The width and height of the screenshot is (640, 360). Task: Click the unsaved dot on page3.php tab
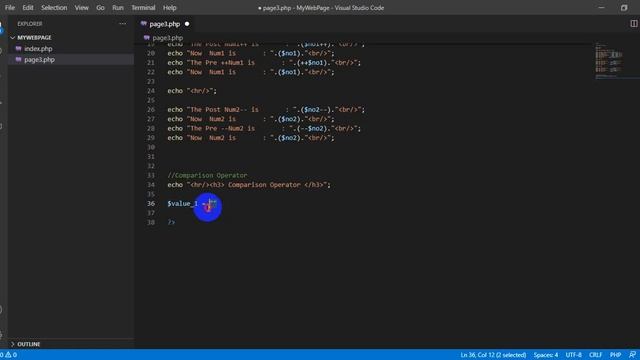coord(187,24)
